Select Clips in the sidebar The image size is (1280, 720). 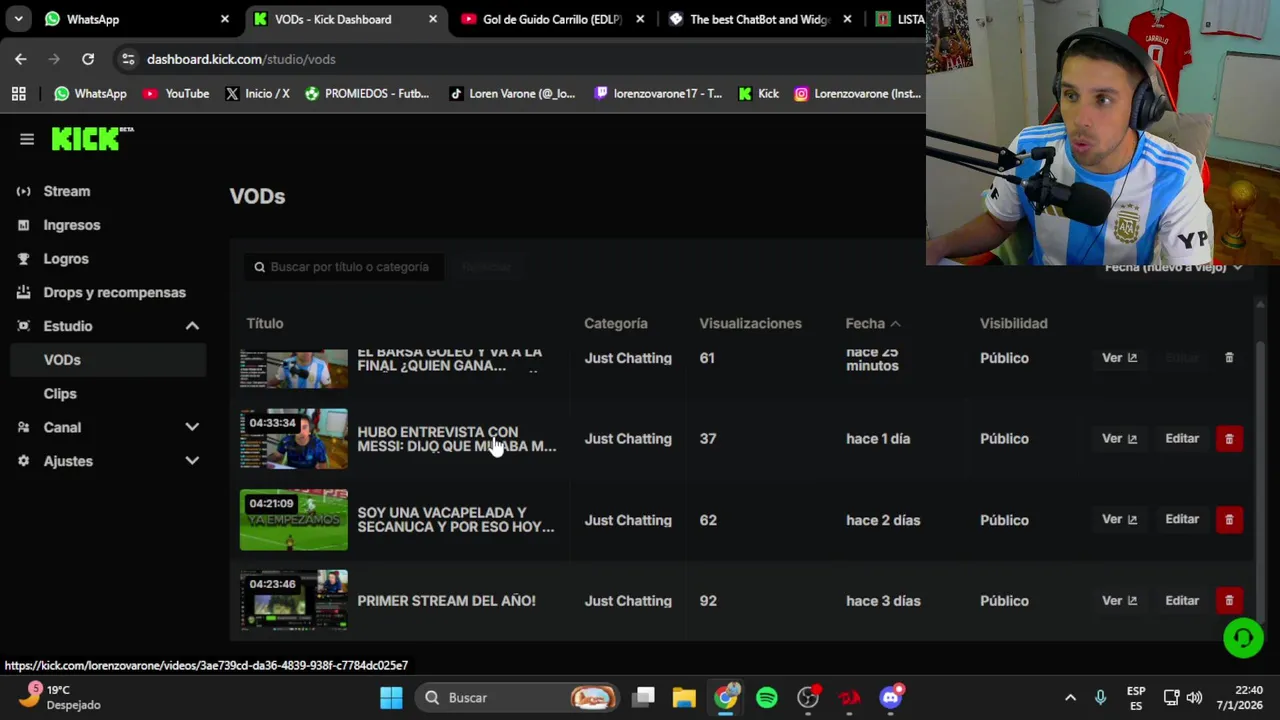(60, 394)
